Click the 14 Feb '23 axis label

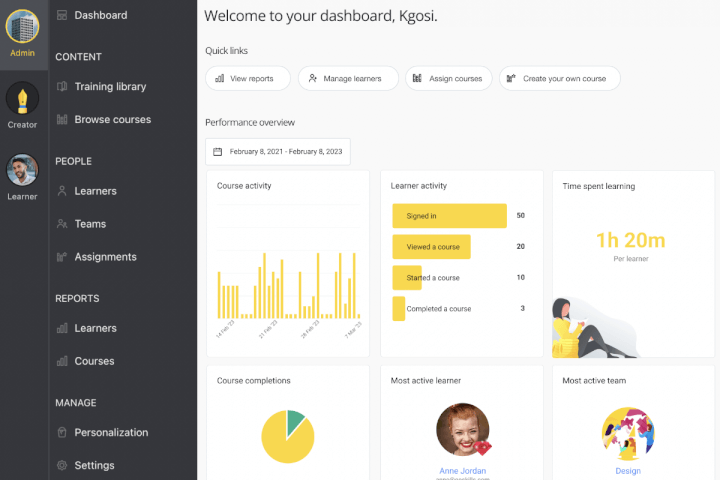(225, 329)
